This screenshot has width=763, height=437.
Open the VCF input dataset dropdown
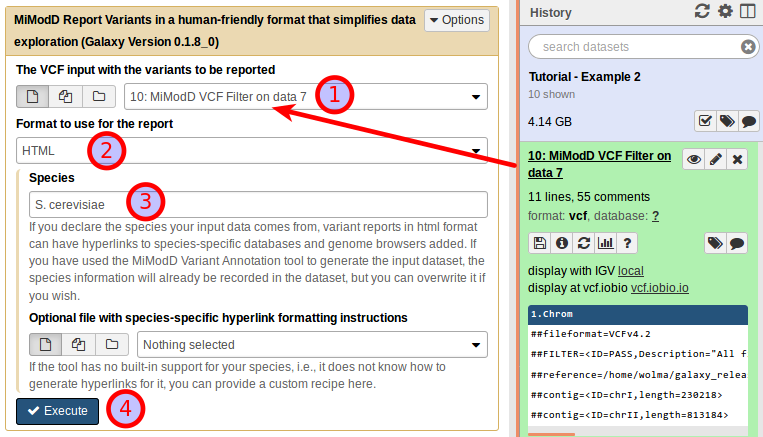click(306, 97)
